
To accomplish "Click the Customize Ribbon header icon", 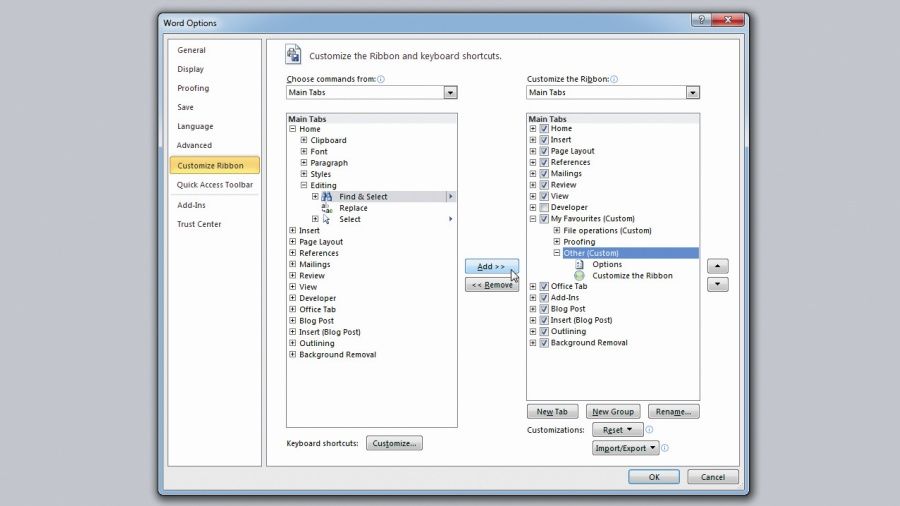I will click(x=293, y=55).
